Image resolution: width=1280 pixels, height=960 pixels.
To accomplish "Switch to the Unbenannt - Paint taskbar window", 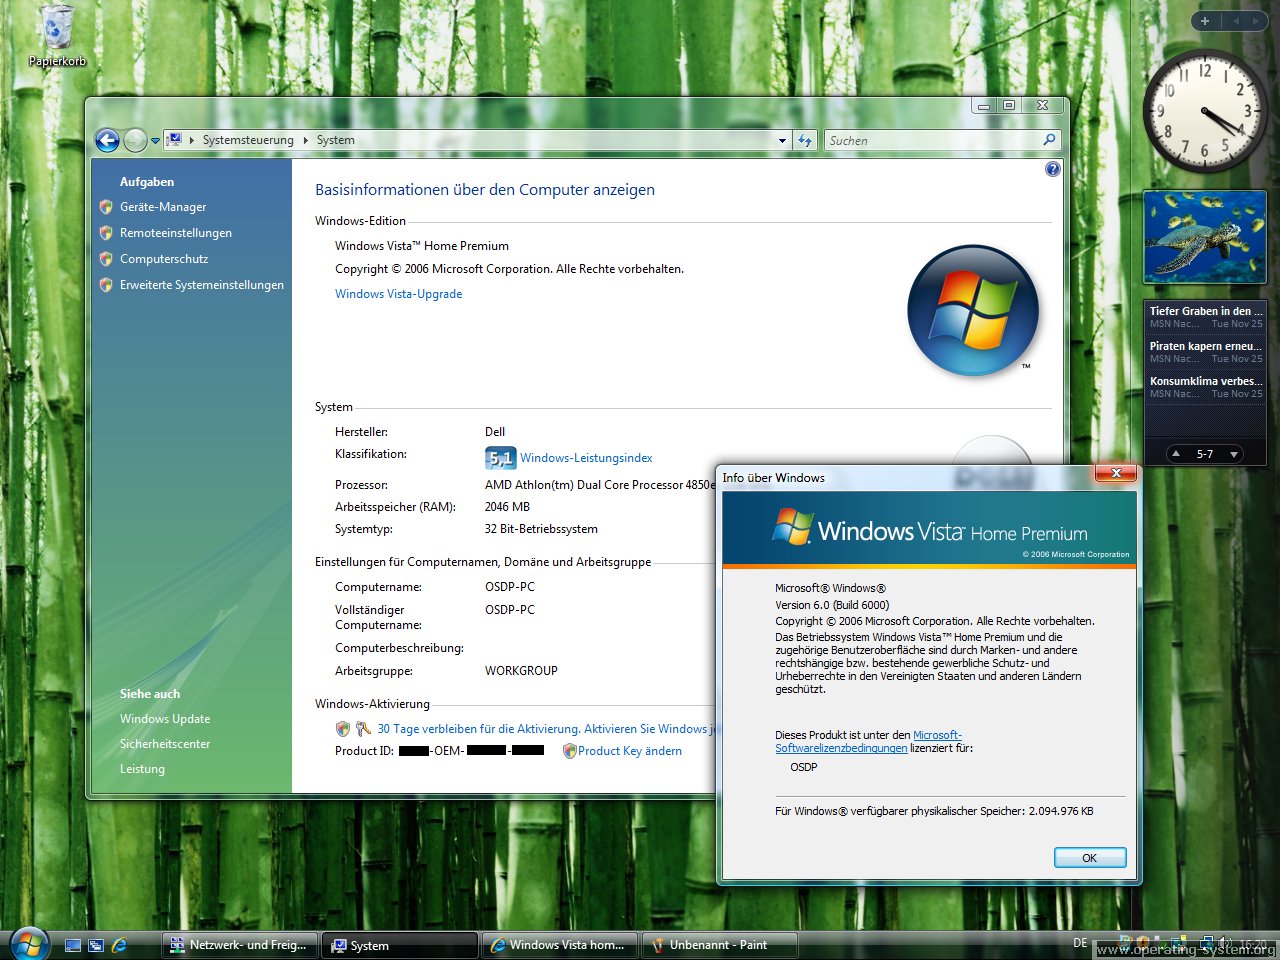I will click(719, 944).
